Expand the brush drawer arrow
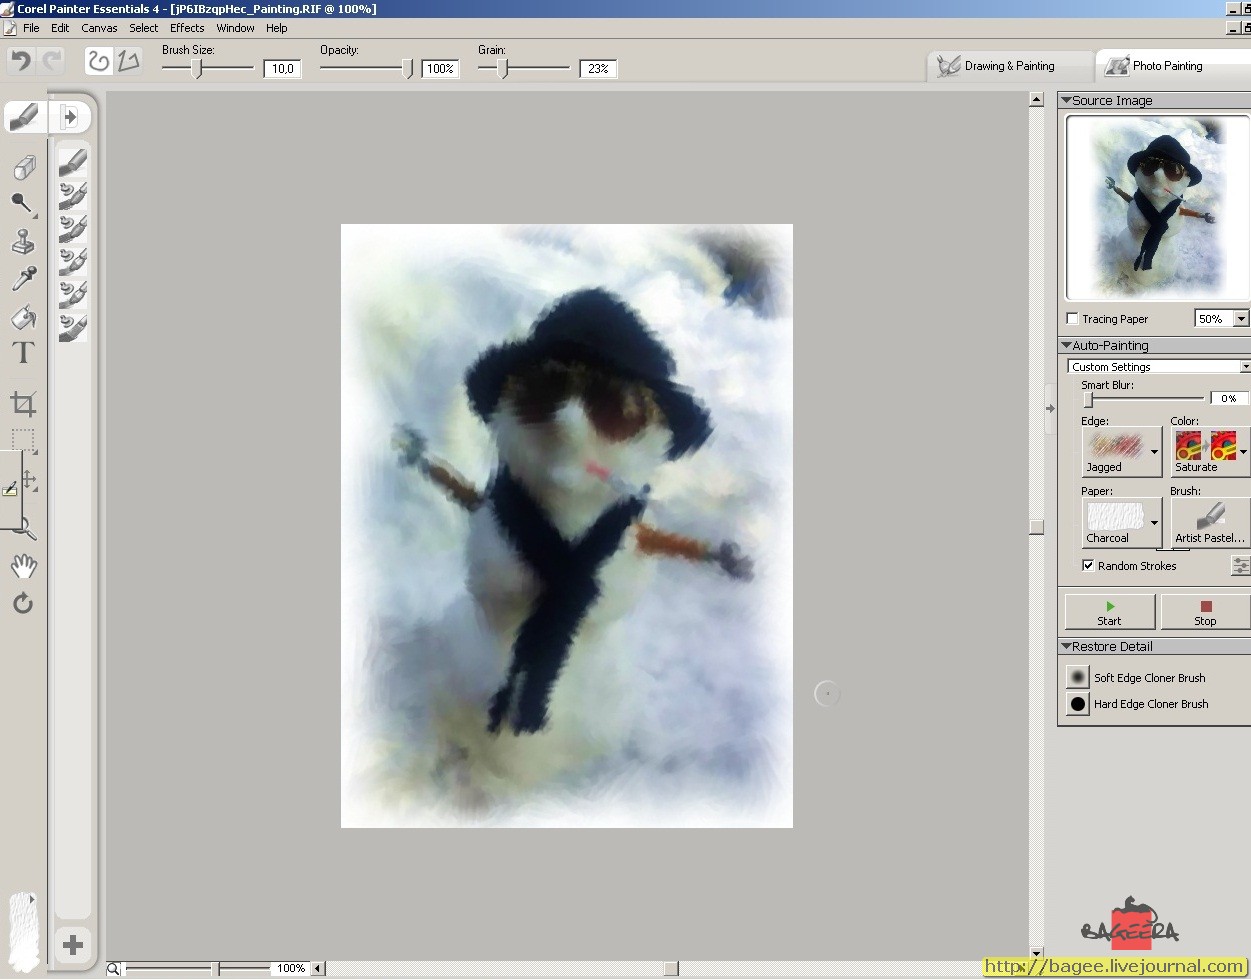The image size is (1251, 980). pos(70,116)
